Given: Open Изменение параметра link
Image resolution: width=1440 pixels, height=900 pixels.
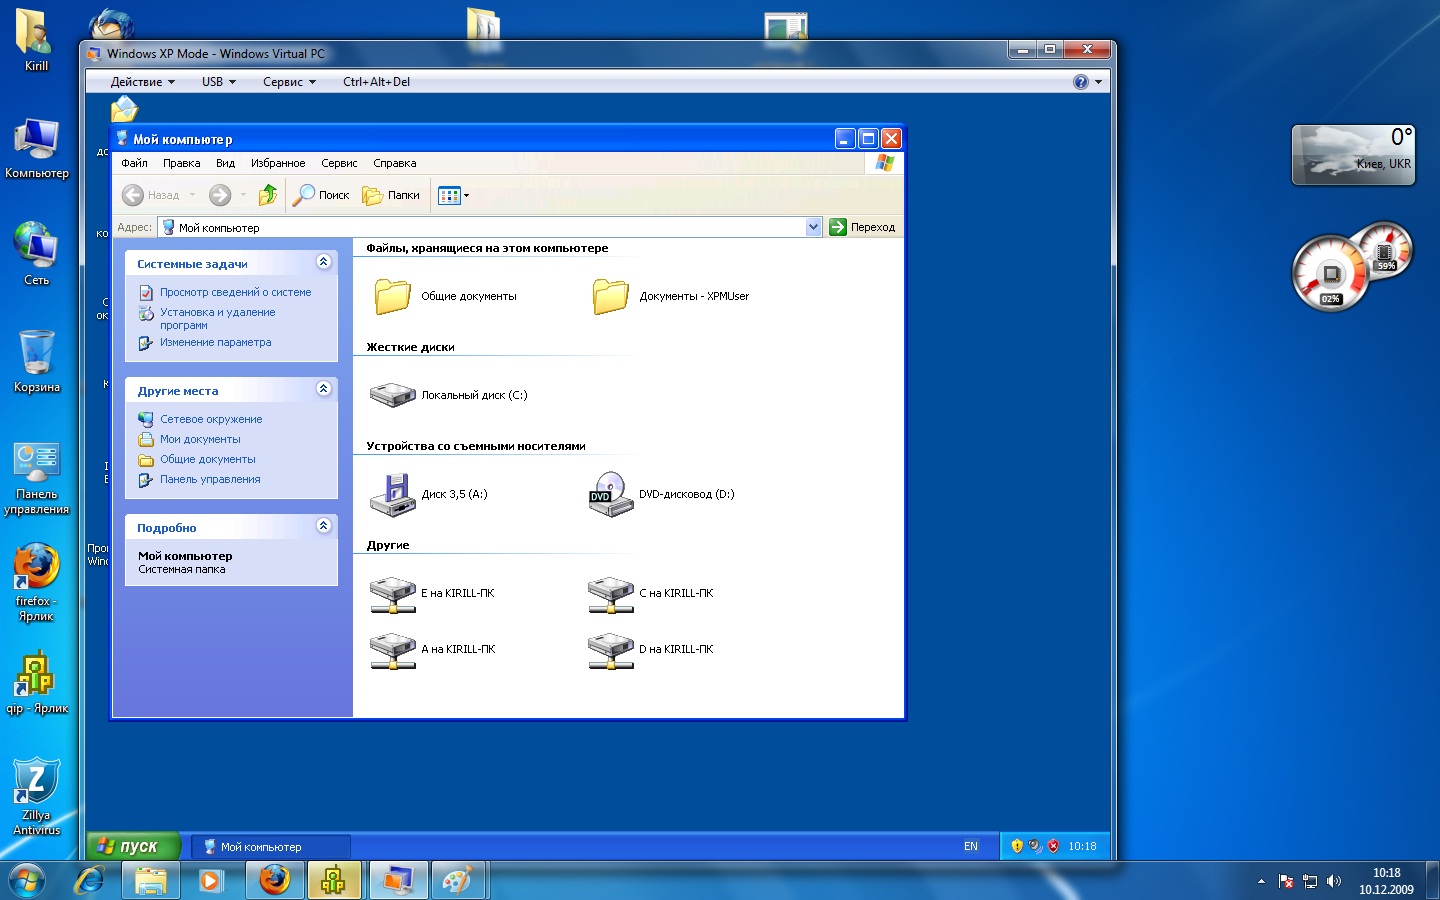Looking at the screenshot, I should point(215,342).
